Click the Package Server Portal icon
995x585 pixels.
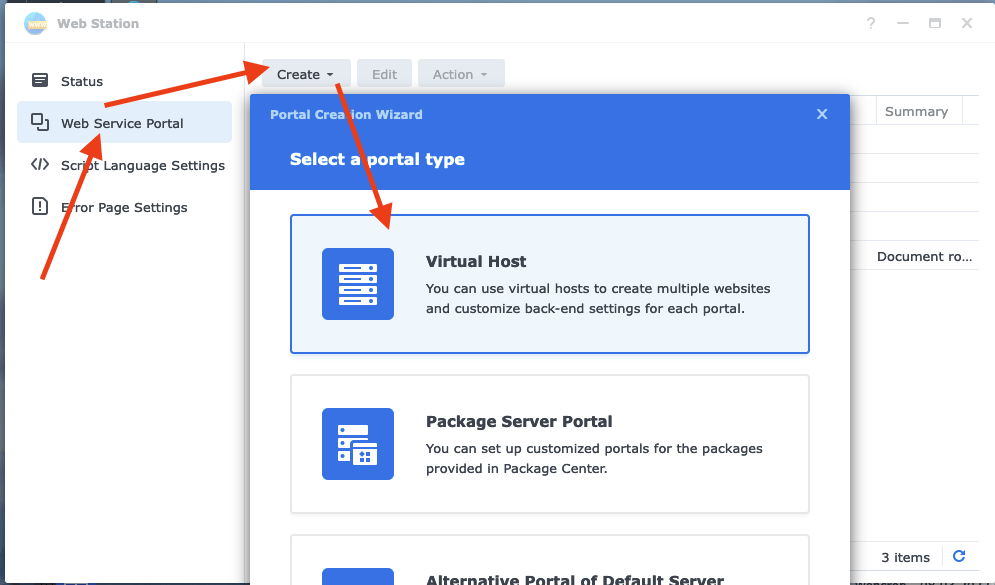click(x=357, y=443)
